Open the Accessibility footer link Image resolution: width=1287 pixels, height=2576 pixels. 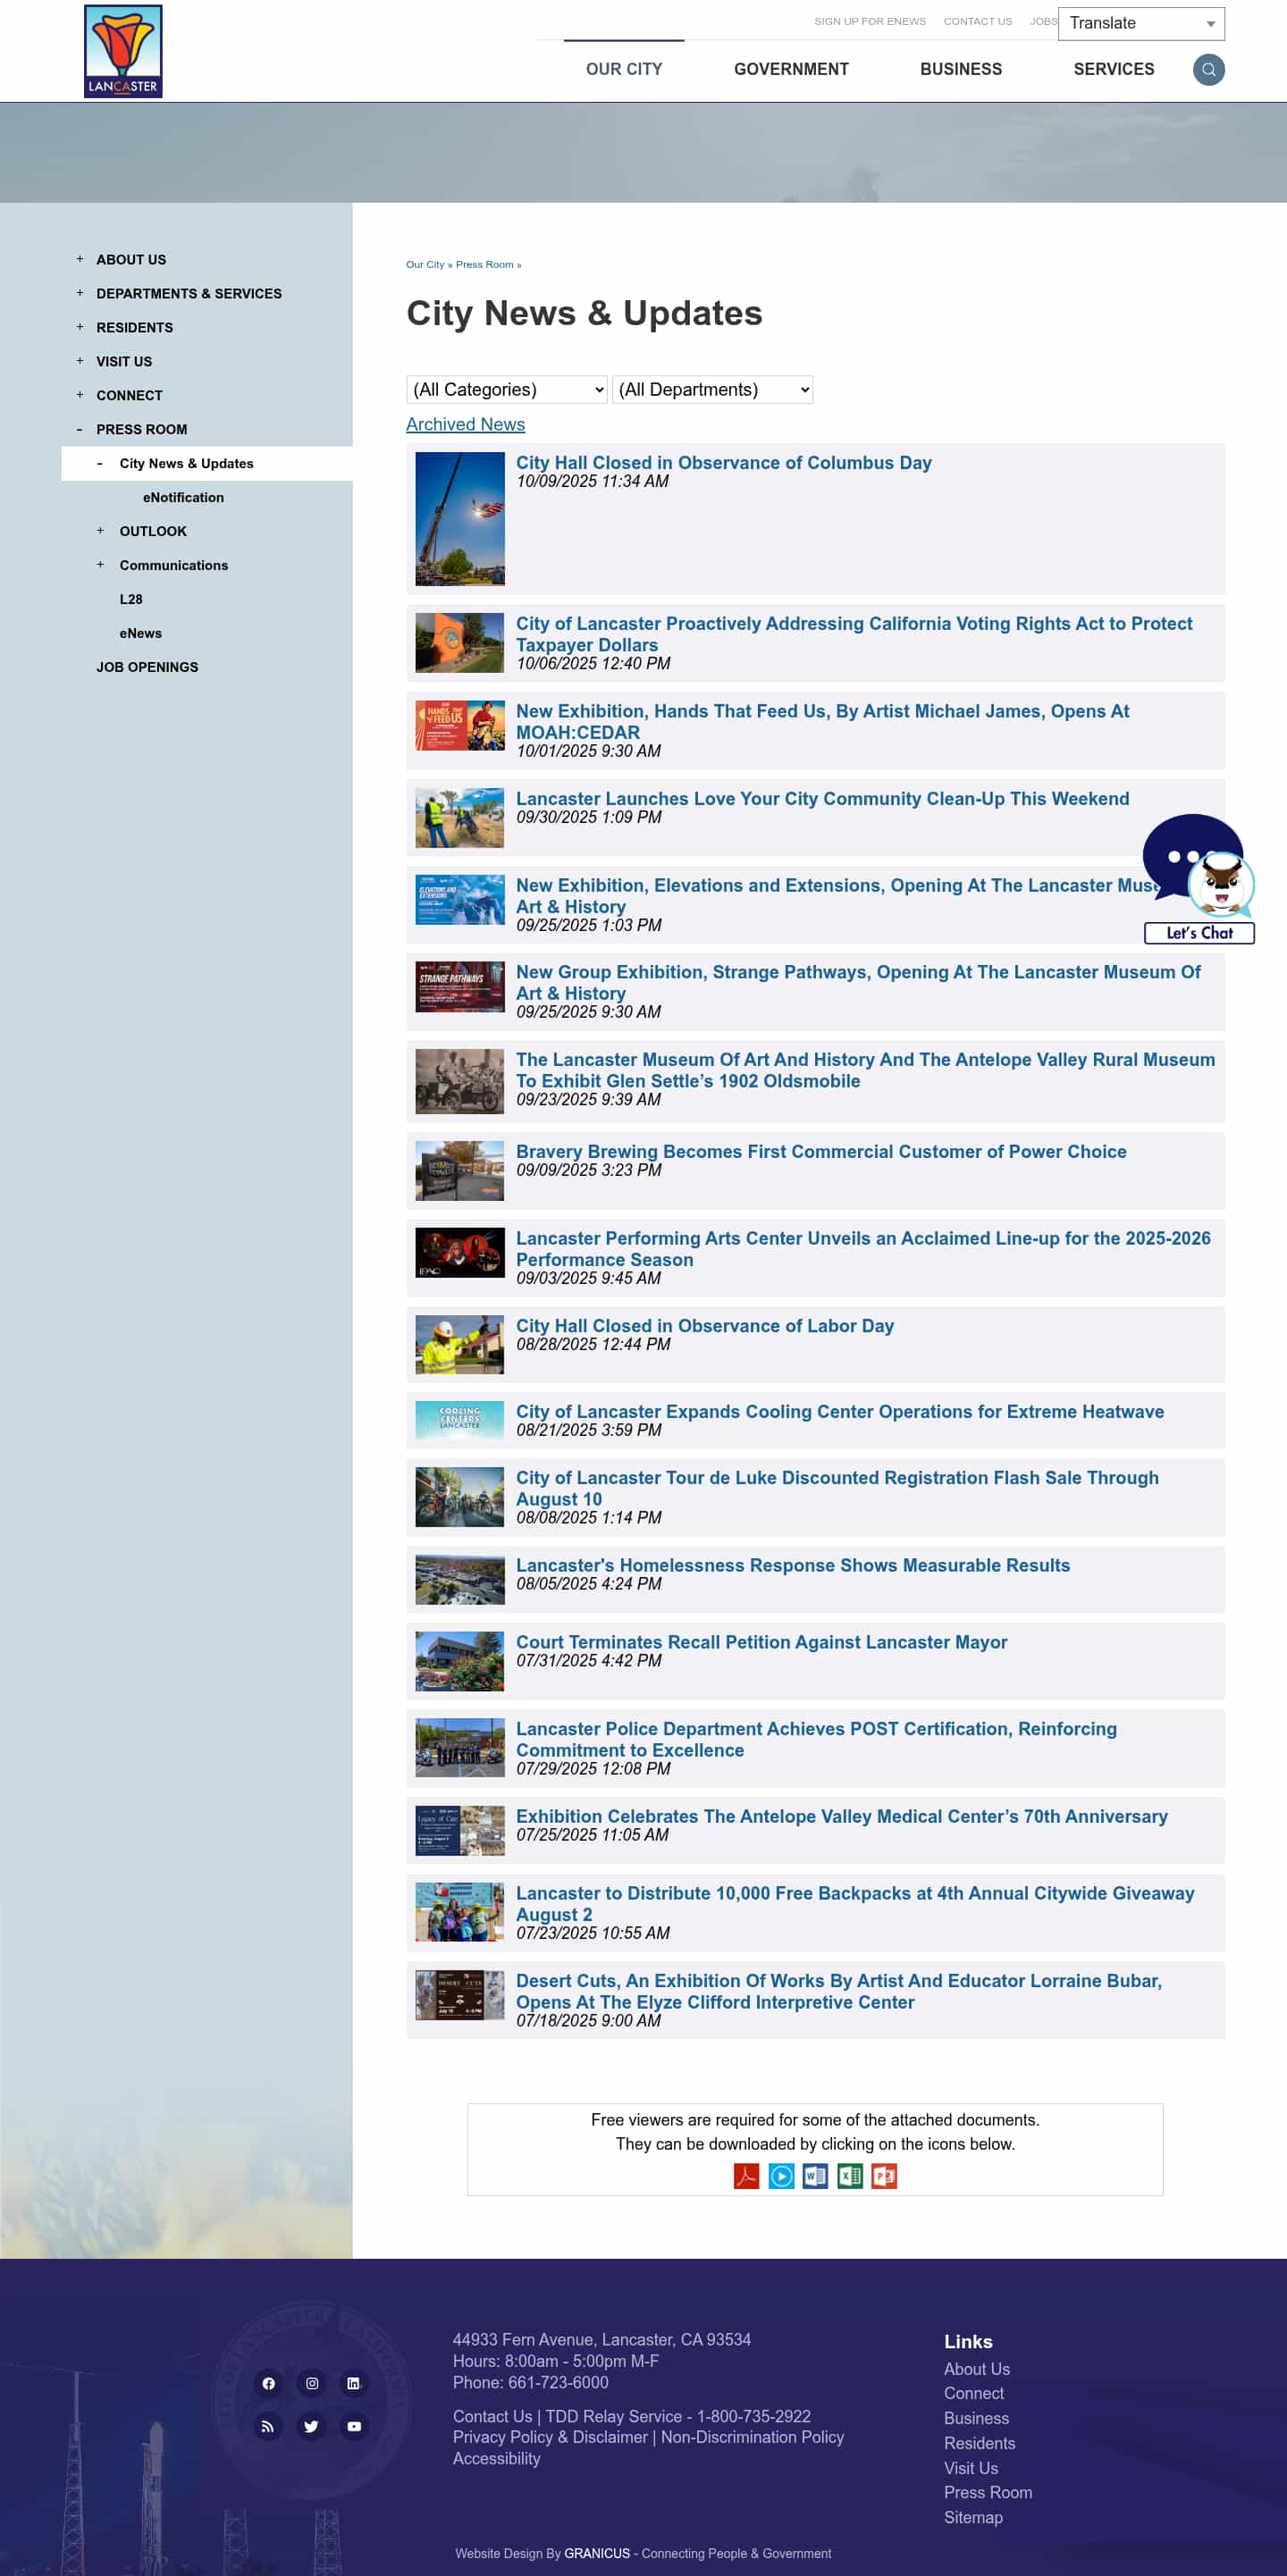point(496,2458)
